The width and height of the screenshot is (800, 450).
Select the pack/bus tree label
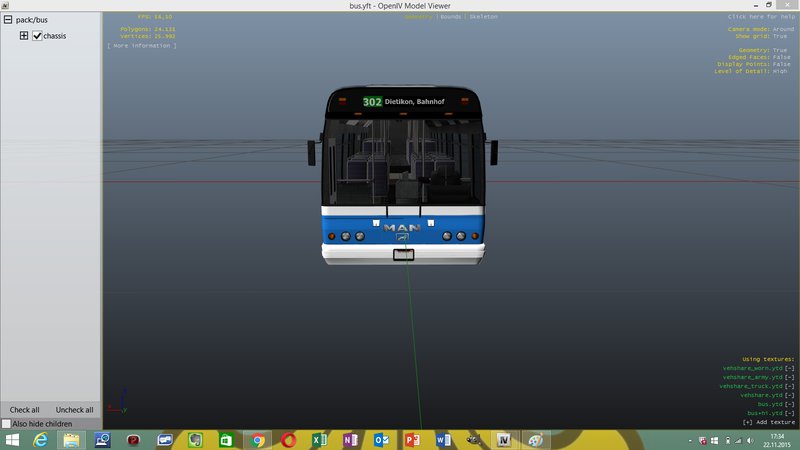(32, 20)
